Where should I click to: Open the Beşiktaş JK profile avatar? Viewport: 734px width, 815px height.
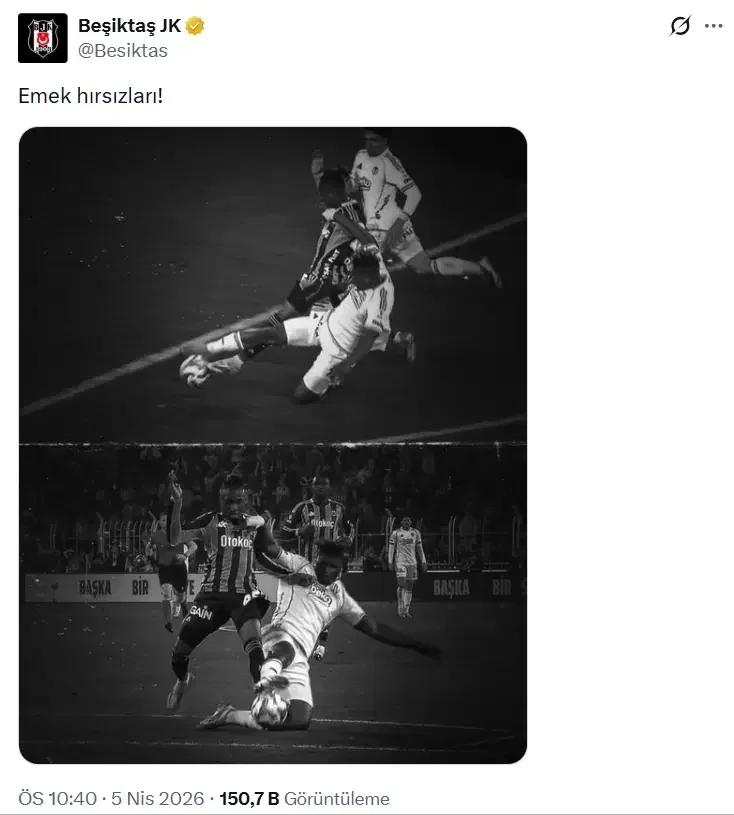(x=43, y=38)
